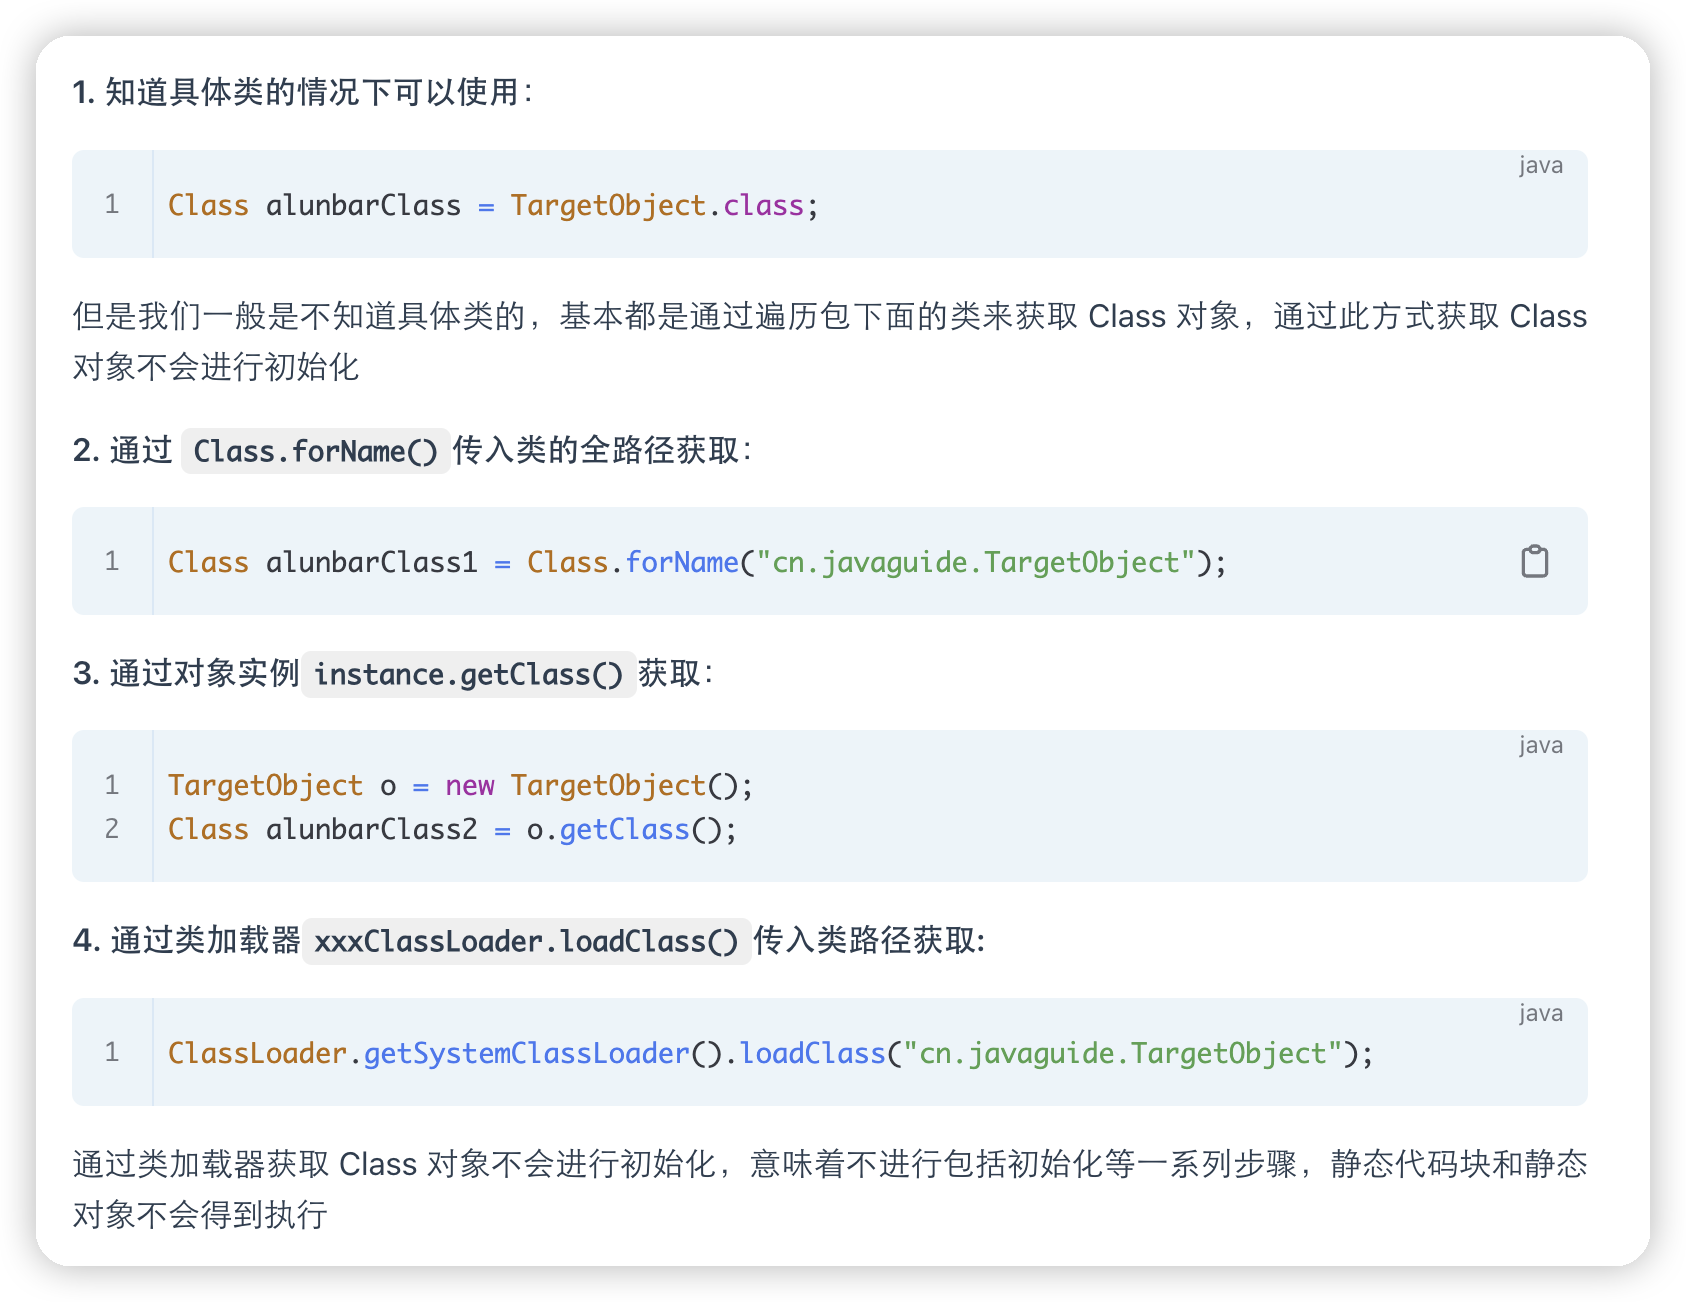Viewport: 1686px width, 1302px height.
Task: Click the getSystemClassLoader method name
Action: pyautogui.click(x=526, y=1054)
